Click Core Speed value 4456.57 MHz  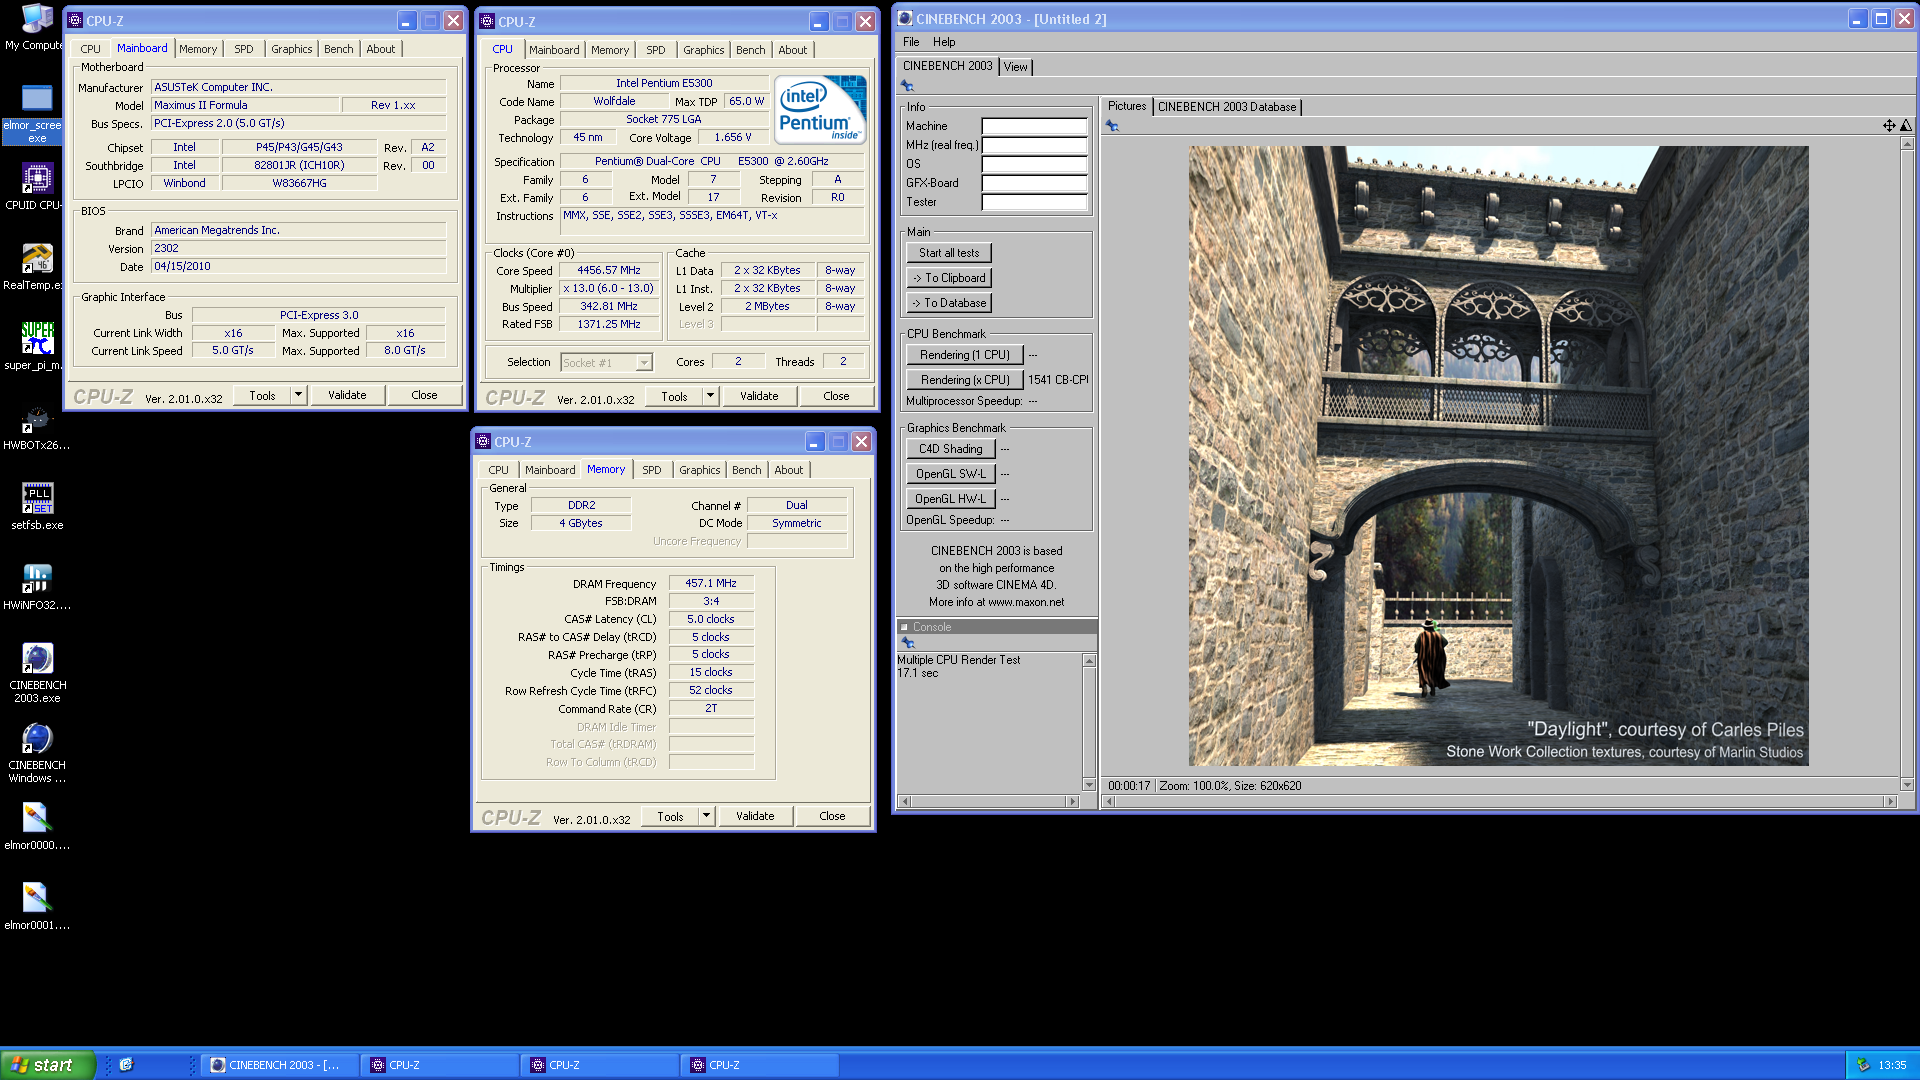tap(608, 270)
